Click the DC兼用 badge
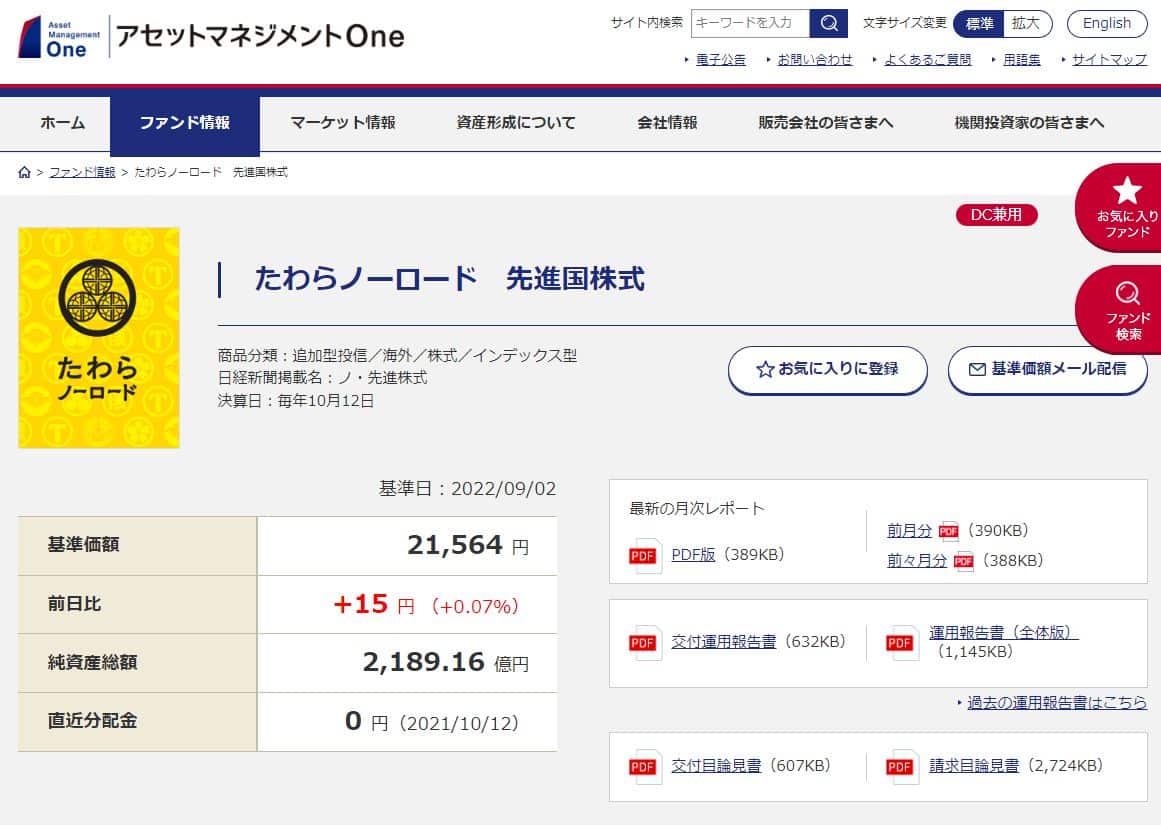 point(997,215)
